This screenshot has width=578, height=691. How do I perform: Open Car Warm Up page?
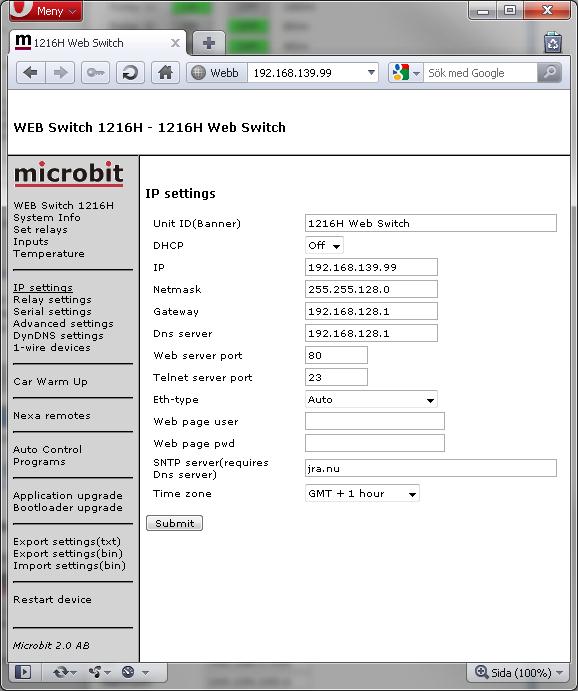coord(50,381)
